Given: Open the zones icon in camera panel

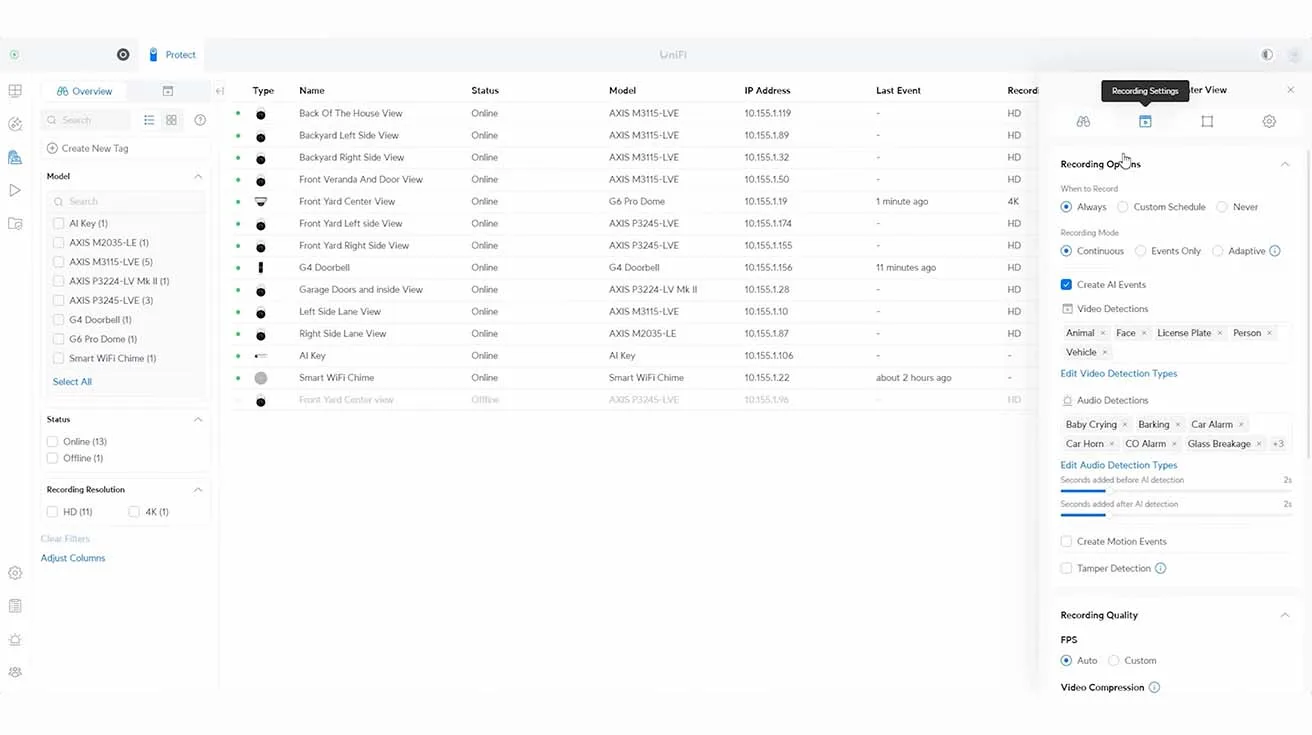Looking at the screenshot, I should point(1207,121).
